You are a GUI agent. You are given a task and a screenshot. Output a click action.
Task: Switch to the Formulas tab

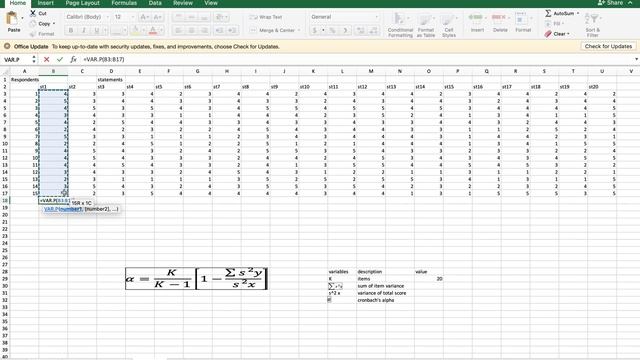[124, 3]
